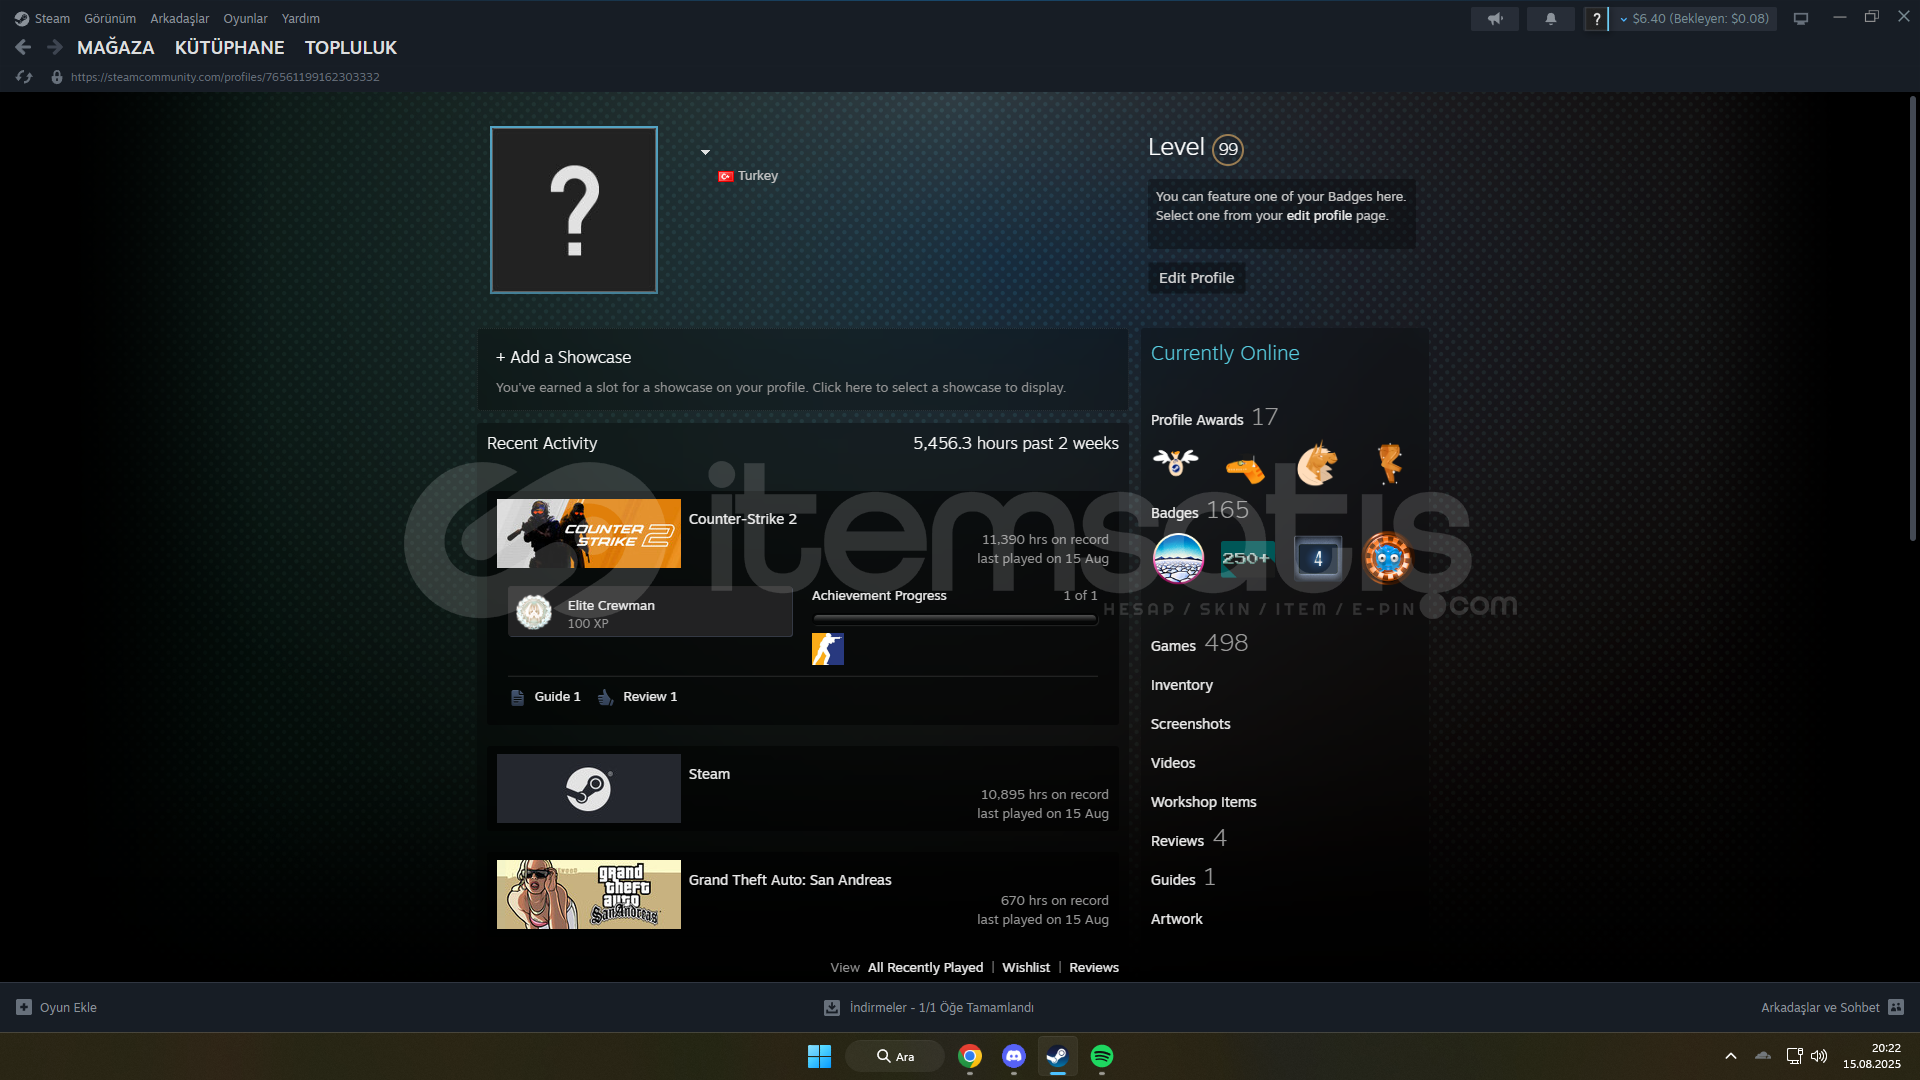This screenshot has height=1080, width=1920.
Task: Show hidden system tray icons chevron
Action: pyautogui.click(x=1731, y=1056)
